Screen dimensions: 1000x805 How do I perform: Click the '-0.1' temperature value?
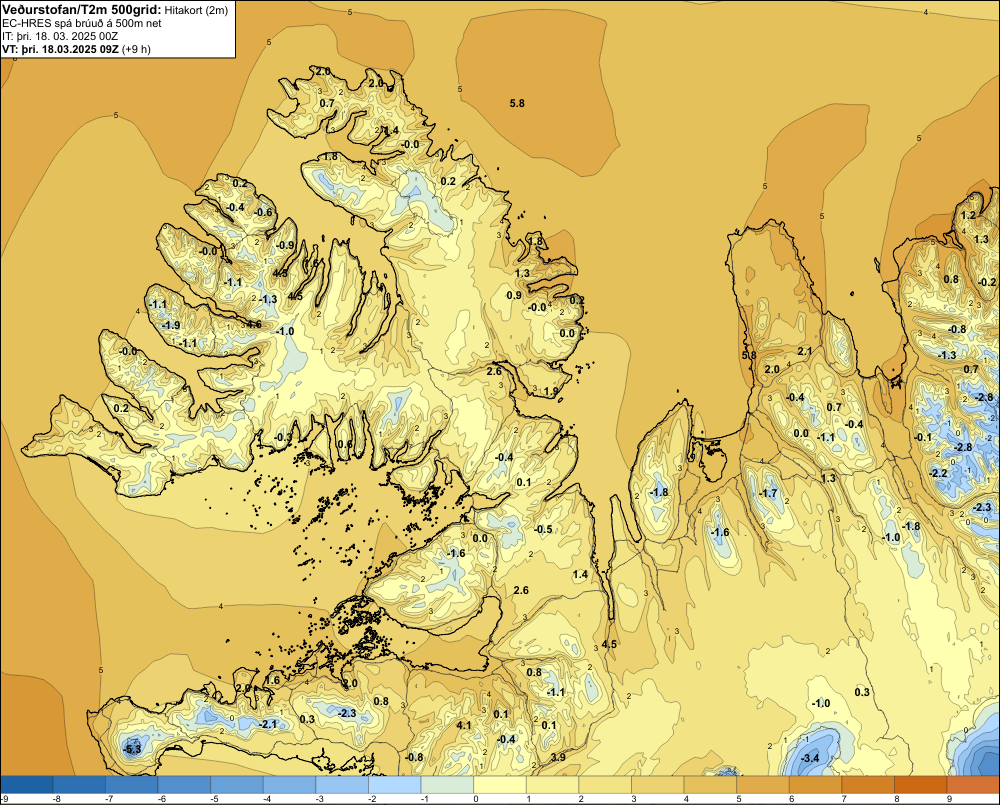tap(923, 437)
